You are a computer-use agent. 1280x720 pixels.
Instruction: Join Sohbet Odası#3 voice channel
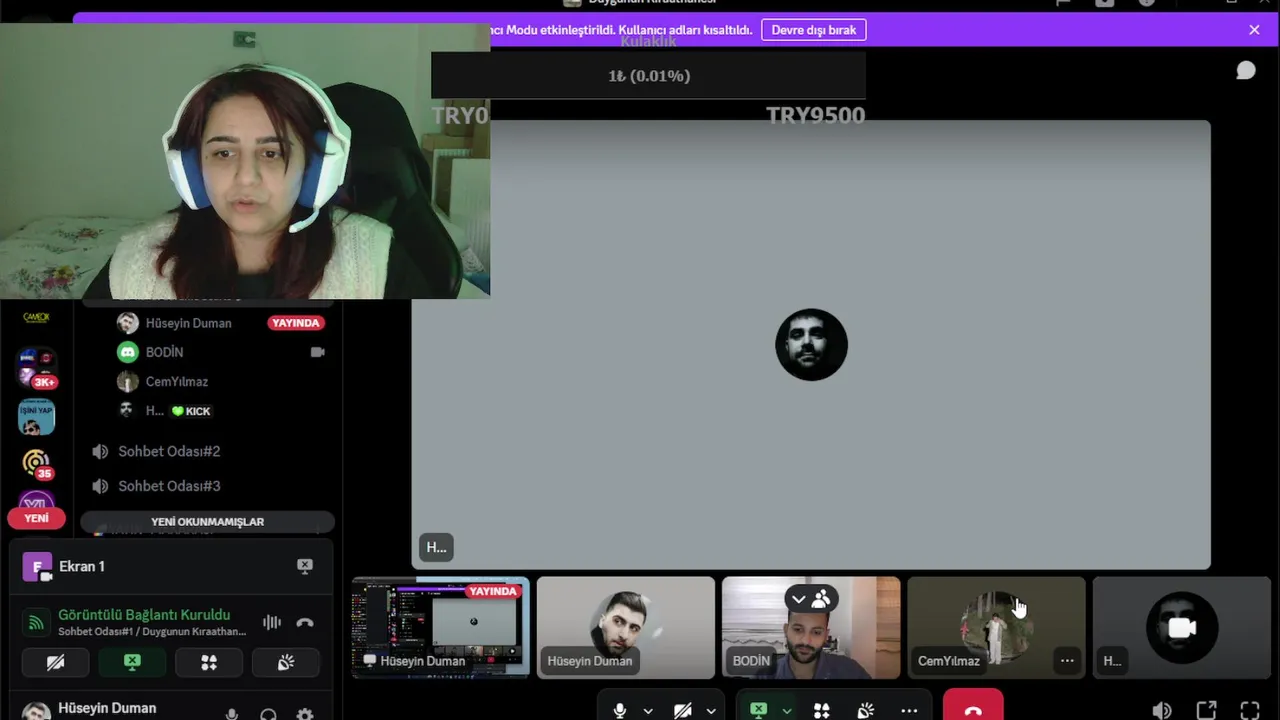tap(169, 486)
